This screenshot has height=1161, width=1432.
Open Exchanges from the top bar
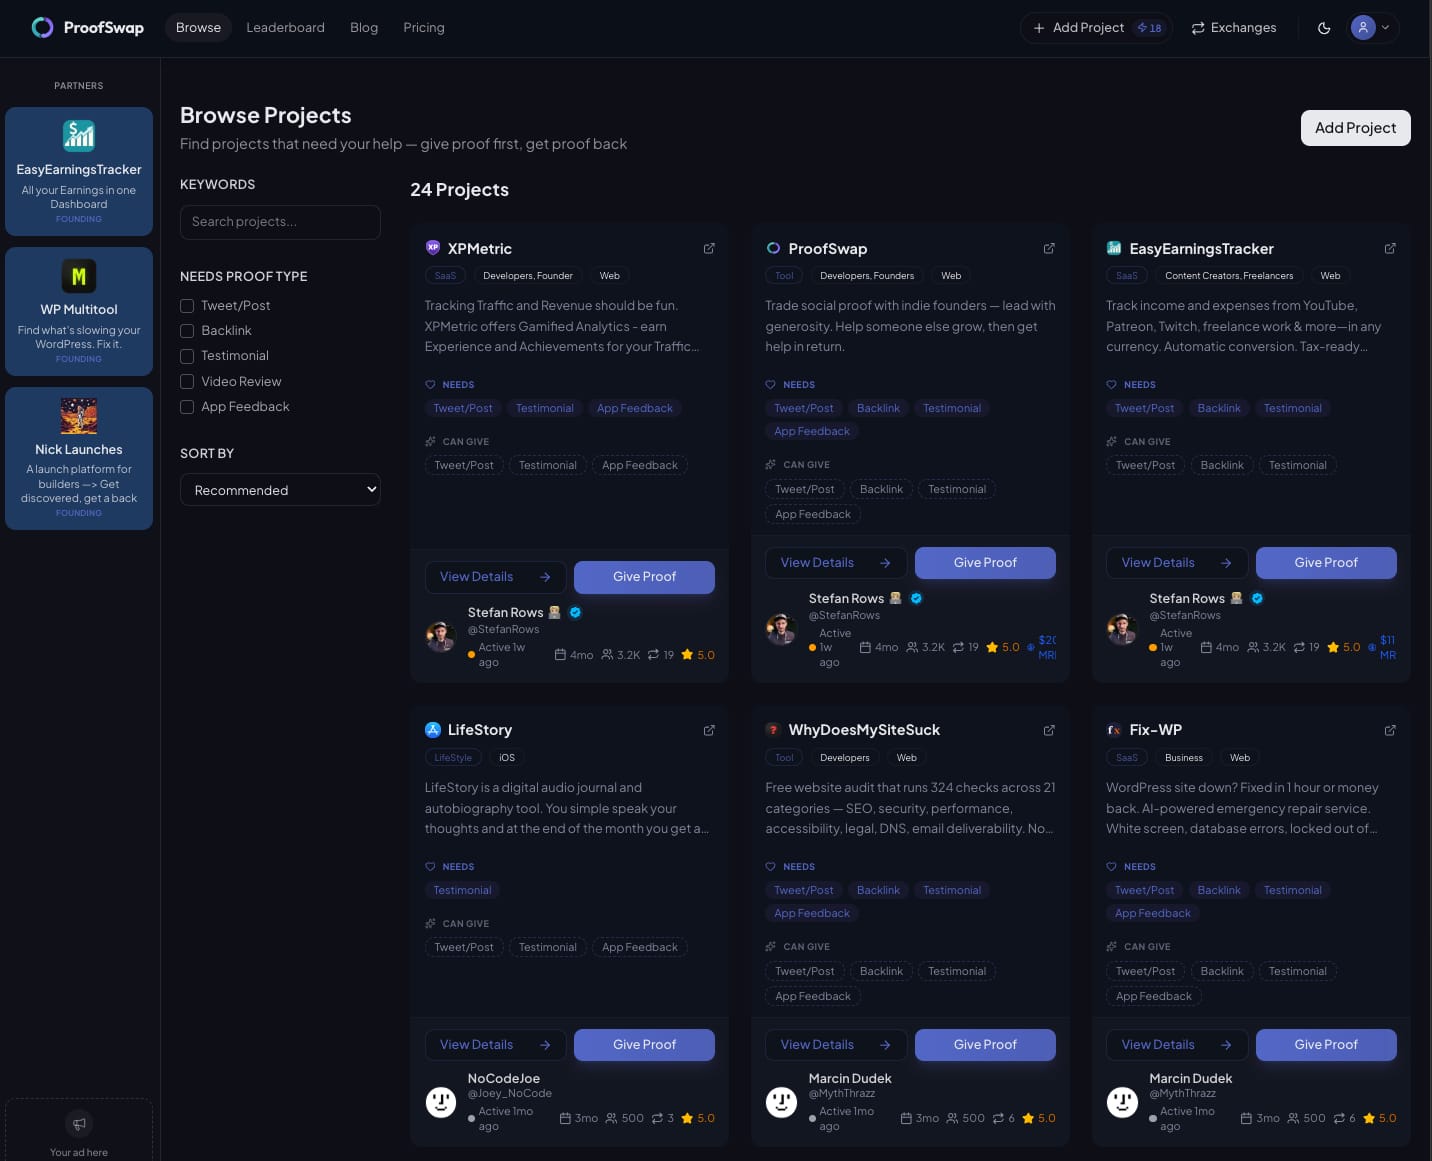click(1233, 28)
